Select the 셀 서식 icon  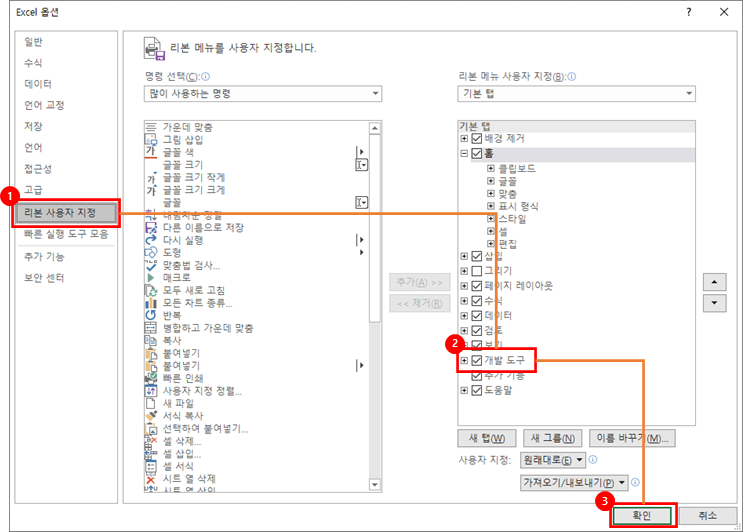[151, 466]
